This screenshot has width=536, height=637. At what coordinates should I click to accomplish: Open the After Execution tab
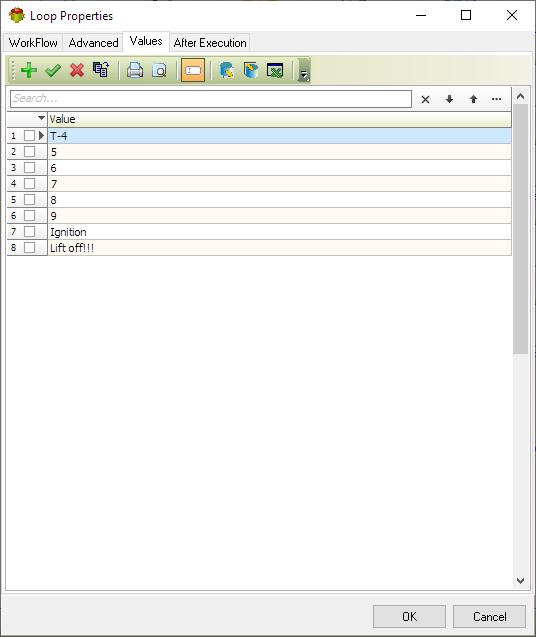coord(210,43)
